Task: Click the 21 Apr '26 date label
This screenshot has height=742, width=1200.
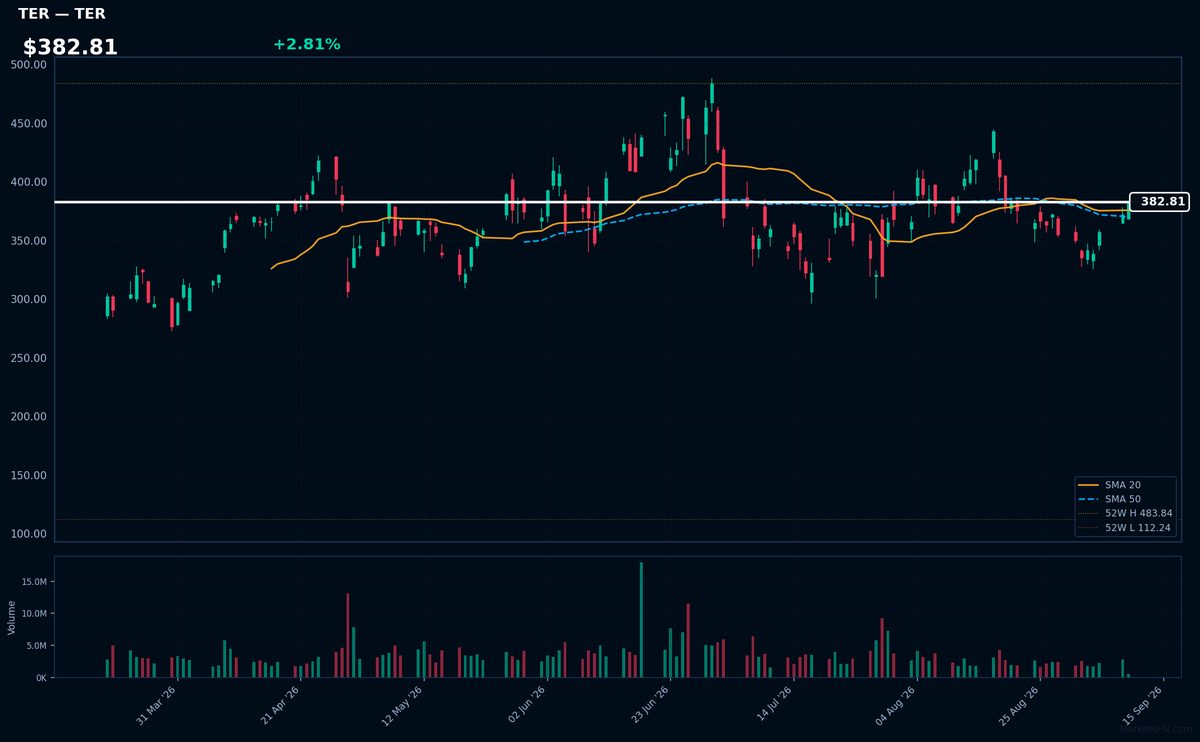Action: pyautogui.click(x=280, y=706)
